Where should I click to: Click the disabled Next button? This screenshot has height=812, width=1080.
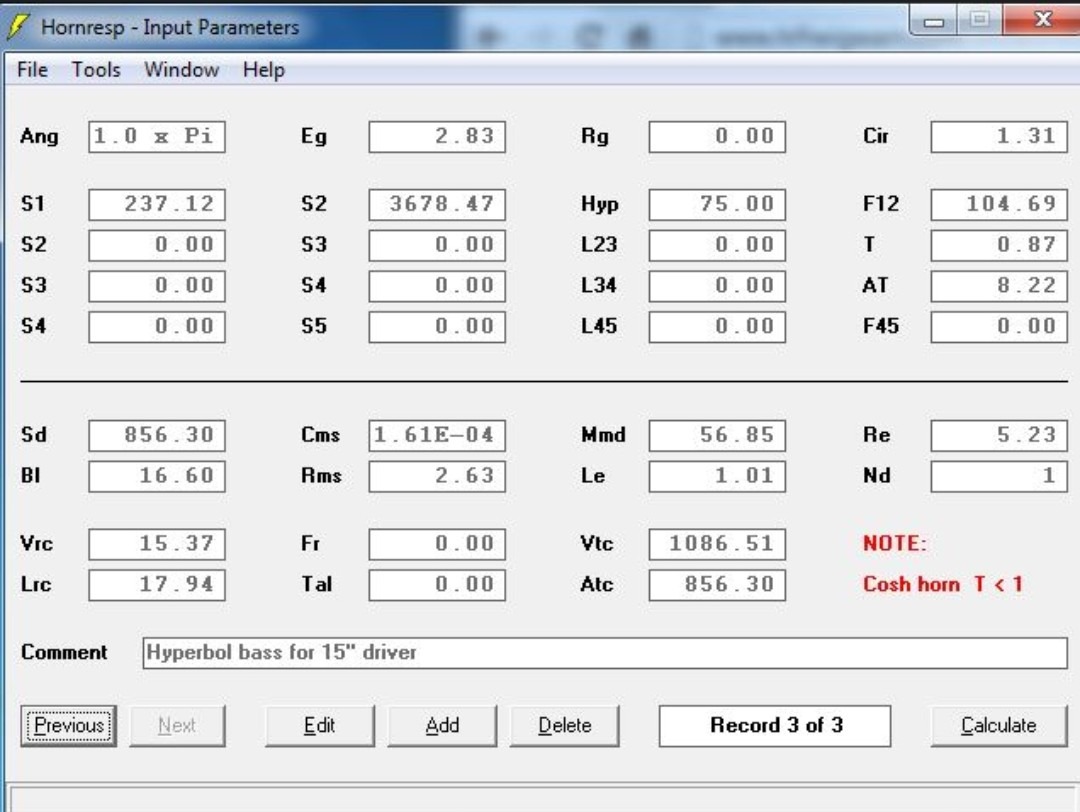tap(177, 725)
